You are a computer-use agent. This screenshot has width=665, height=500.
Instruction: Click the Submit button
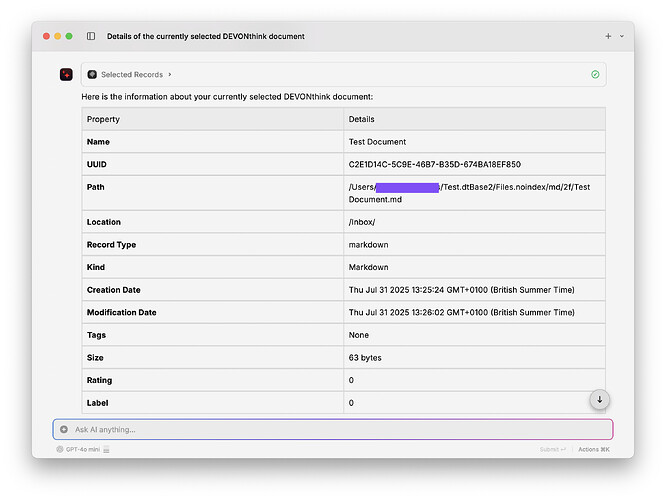tap(553, 449)
